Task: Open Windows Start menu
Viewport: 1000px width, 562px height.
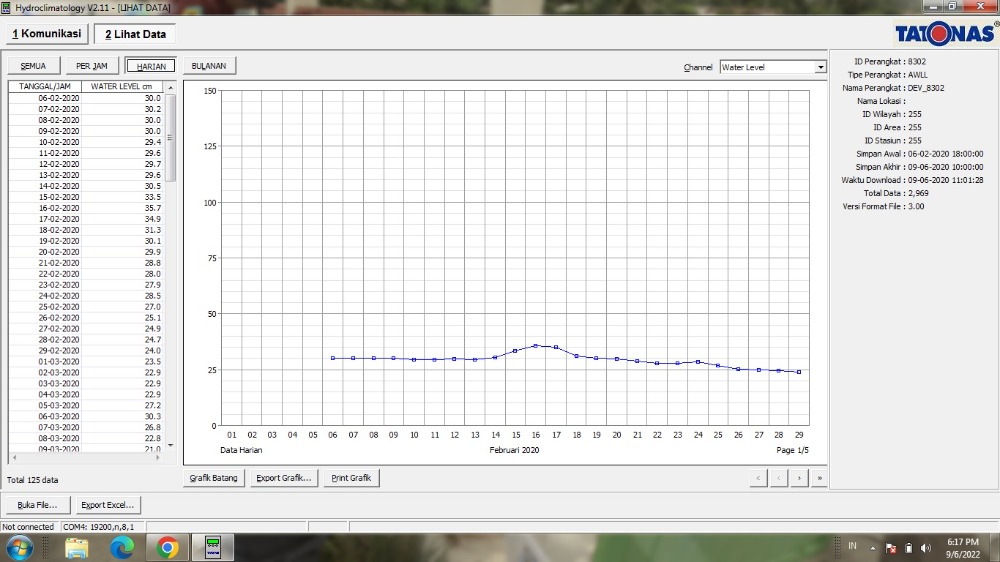Action: click(x=19, y=547)
